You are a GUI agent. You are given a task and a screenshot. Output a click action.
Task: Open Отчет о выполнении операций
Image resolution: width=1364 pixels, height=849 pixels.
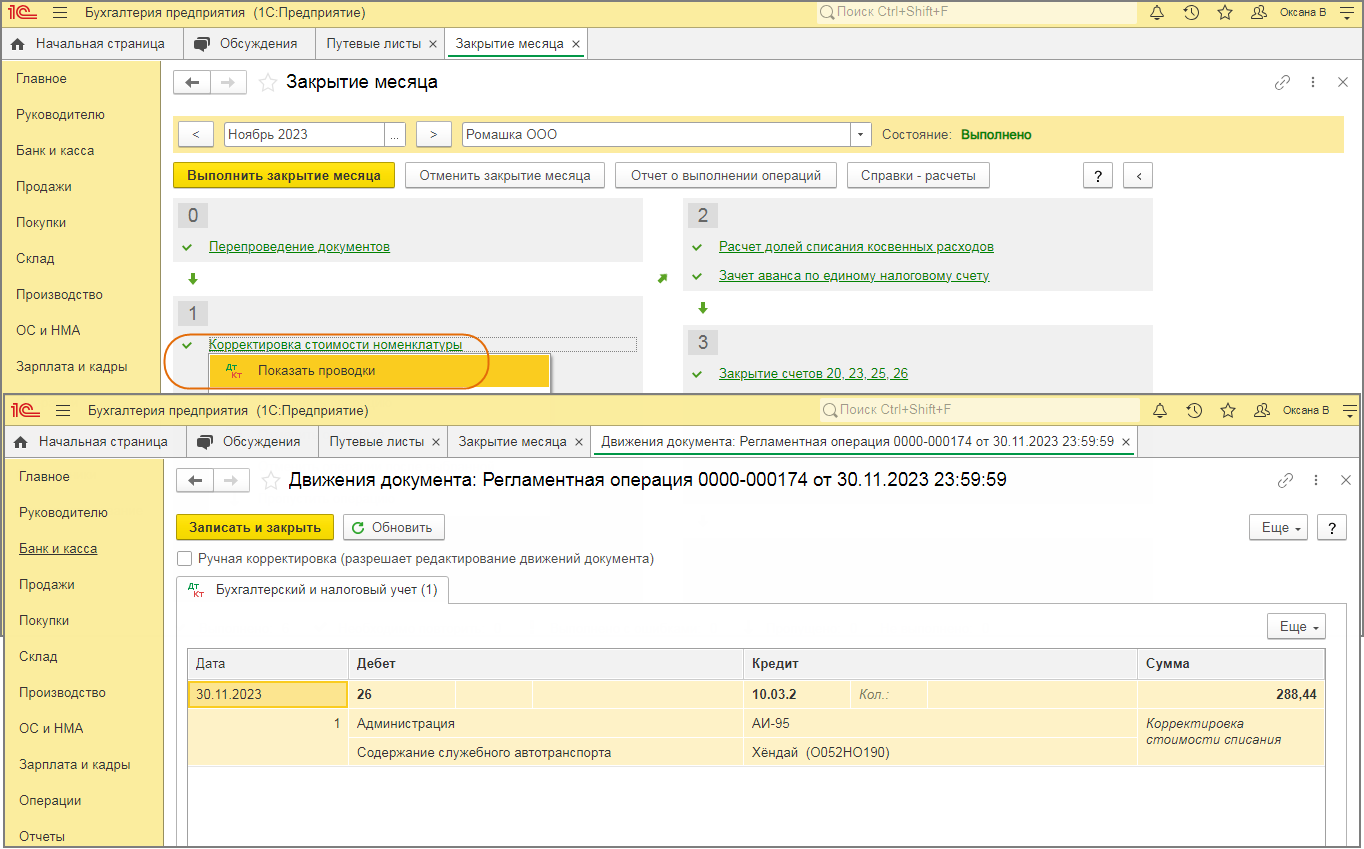(x=726, y=175)
